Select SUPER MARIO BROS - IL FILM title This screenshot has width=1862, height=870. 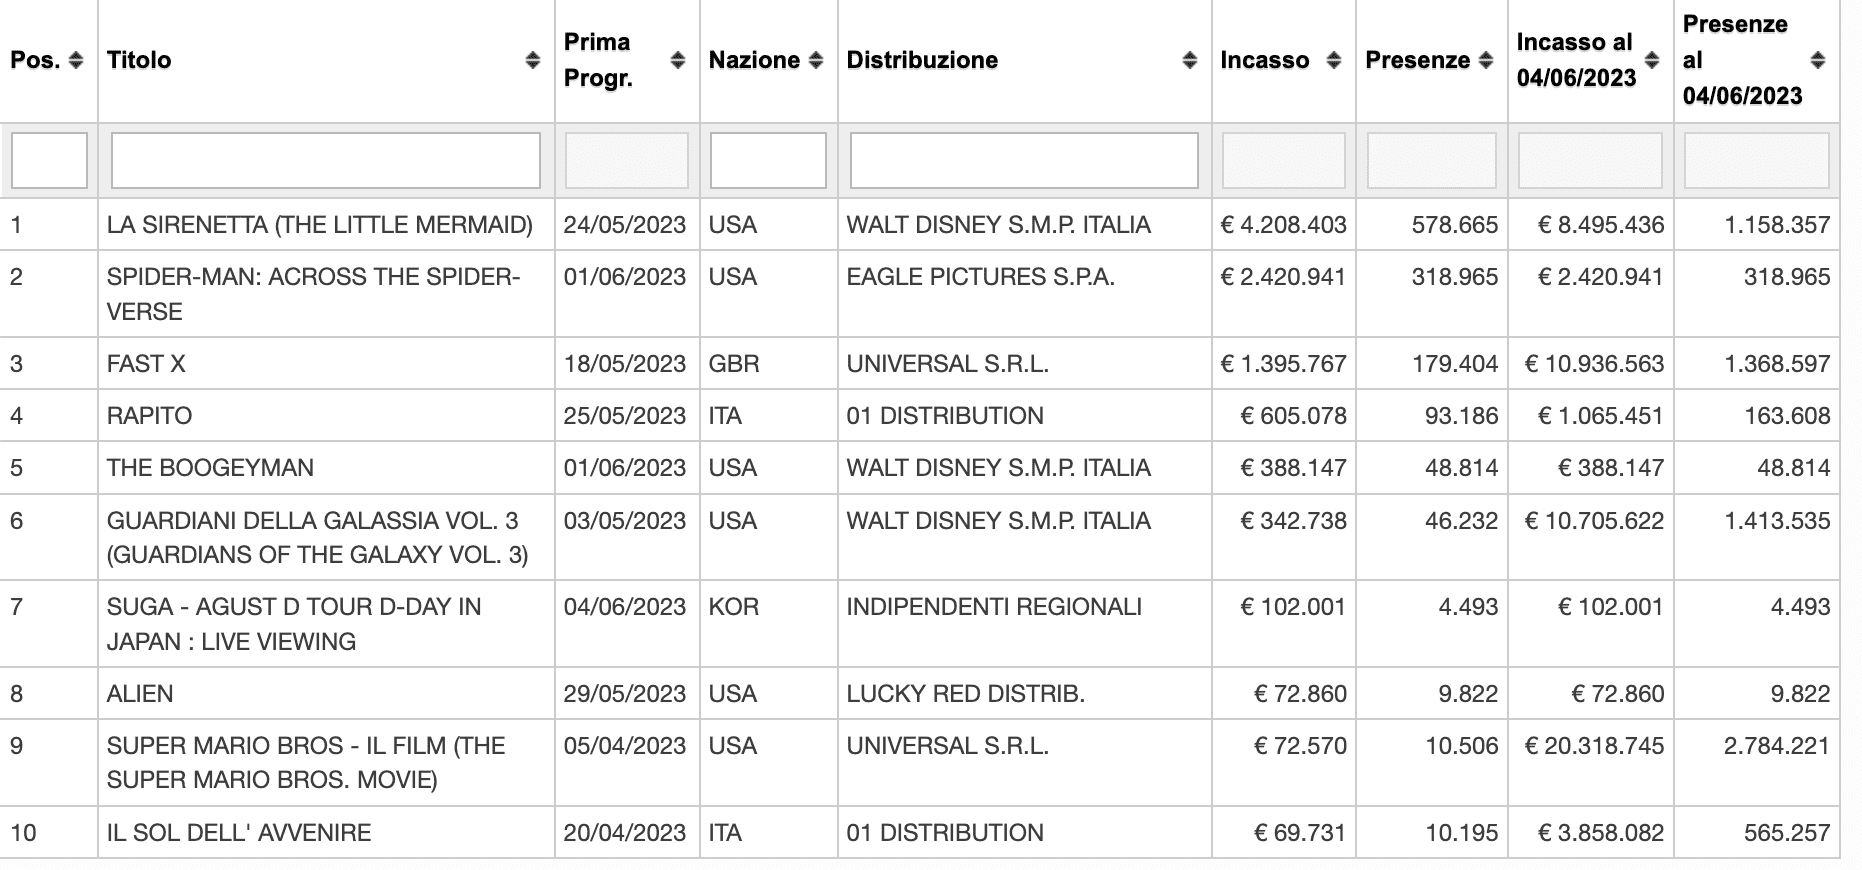click(306, 763)
